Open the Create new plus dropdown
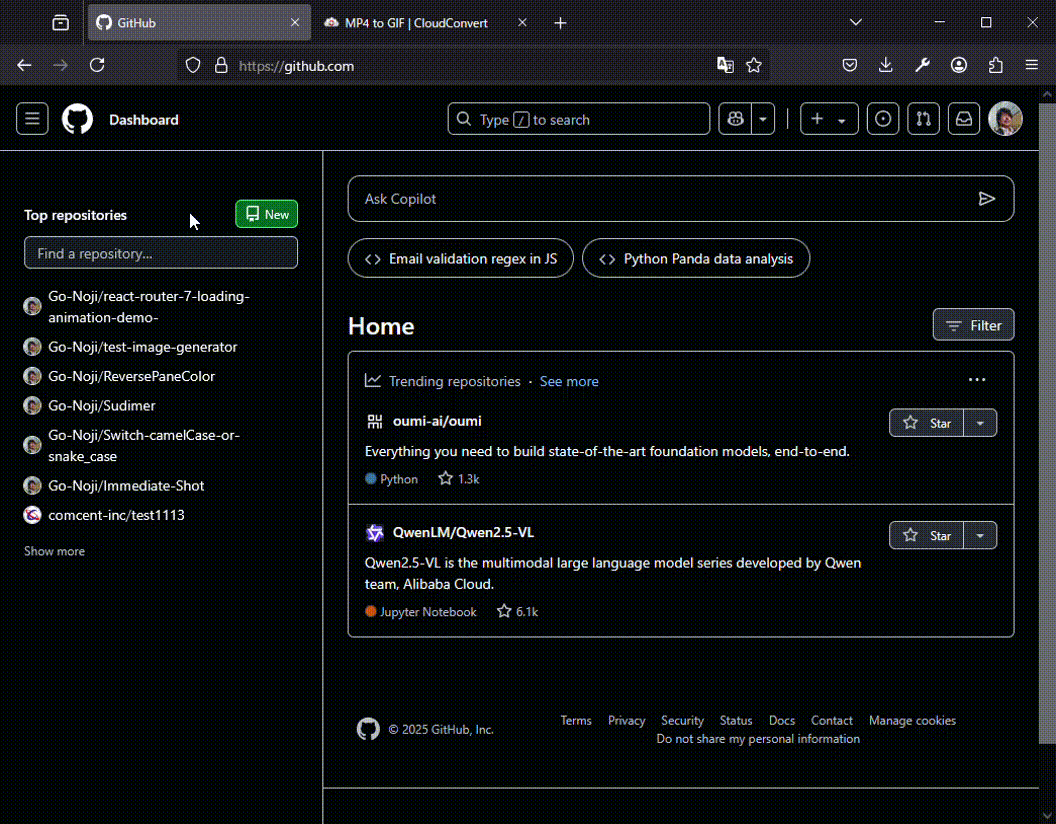This screenshot has height=824, width=1056. pos(829,119)
